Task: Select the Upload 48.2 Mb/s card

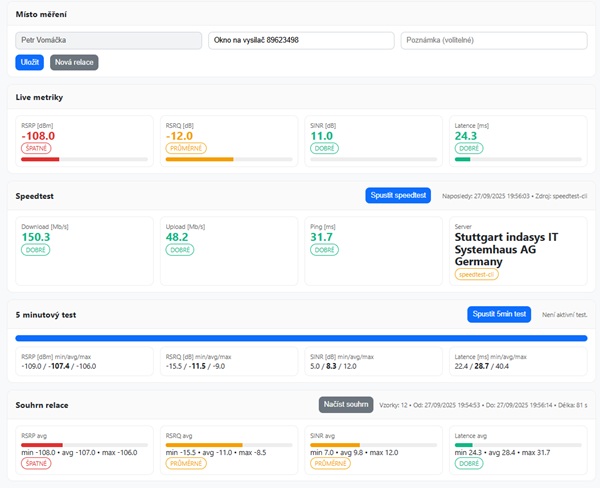Action: pyautogui.click(x=228, y=250)
